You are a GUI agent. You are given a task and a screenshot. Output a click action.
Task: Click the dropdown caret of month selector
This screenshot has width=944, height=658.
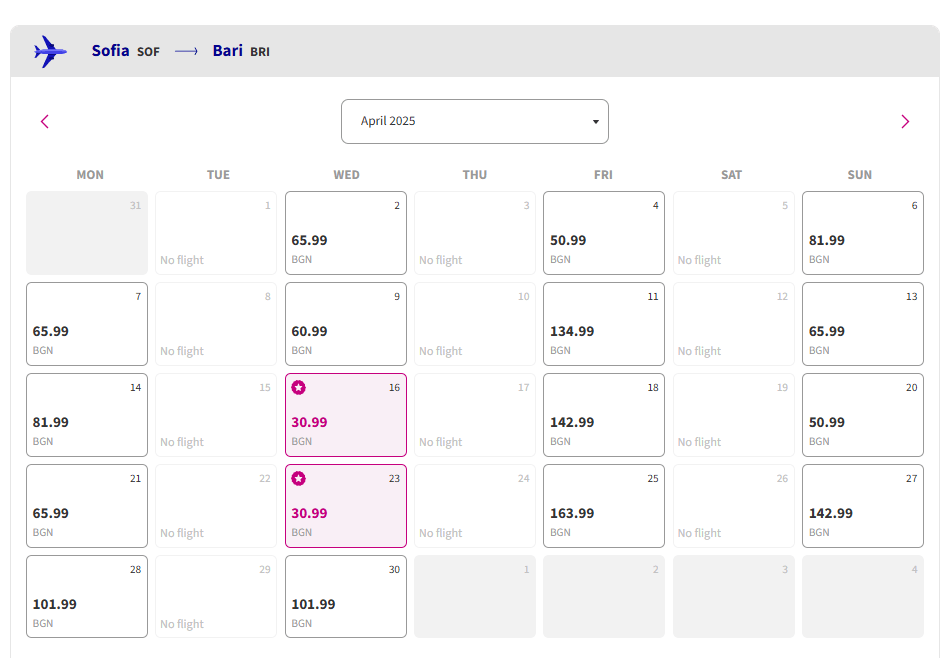pos(596,122)
